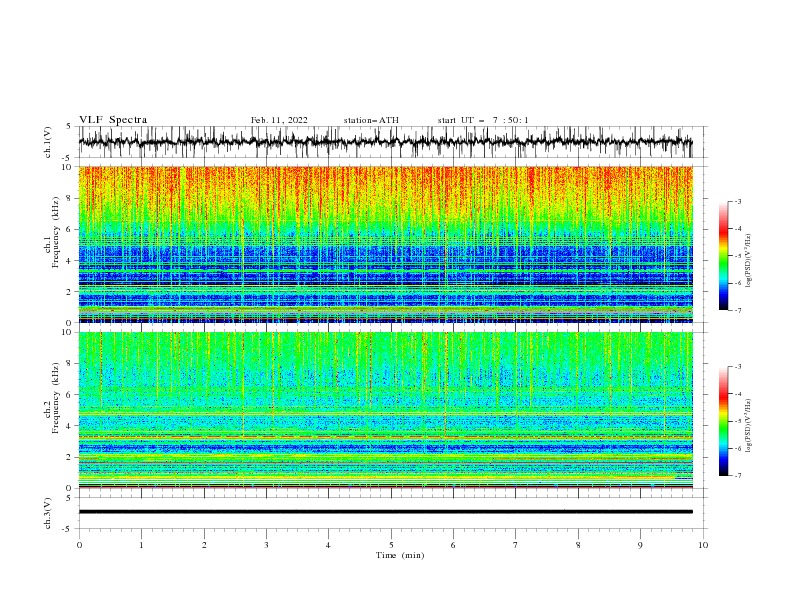Click time axis tick label "7"
This screenshot has width=792, height=612.
[x=516, y=545]
